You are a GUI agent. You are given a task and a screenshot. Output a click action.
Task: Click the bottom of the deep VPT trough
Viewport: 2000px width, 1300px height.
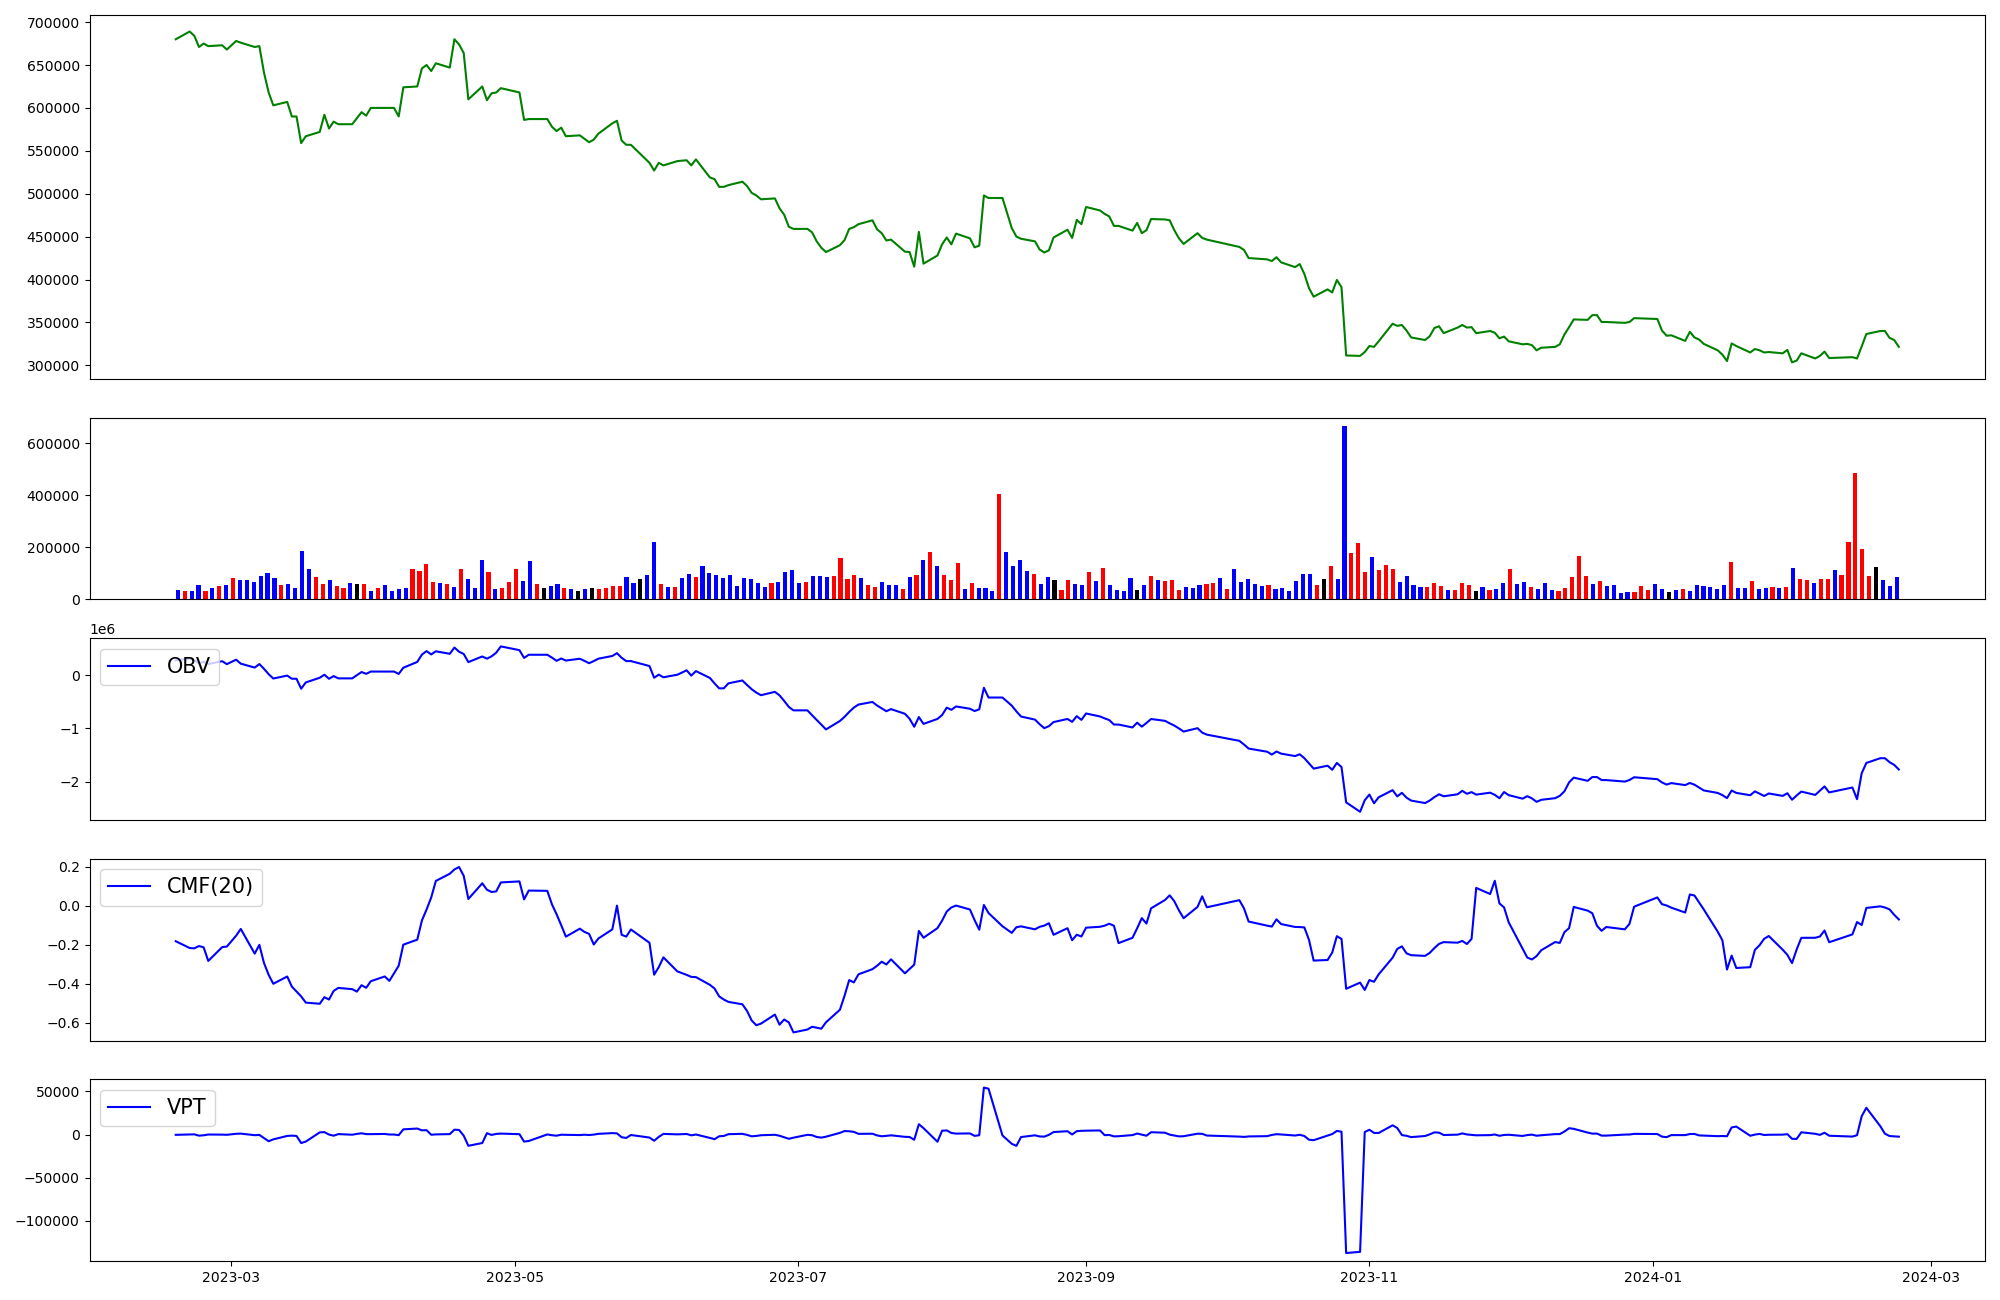(1352, 1251)
